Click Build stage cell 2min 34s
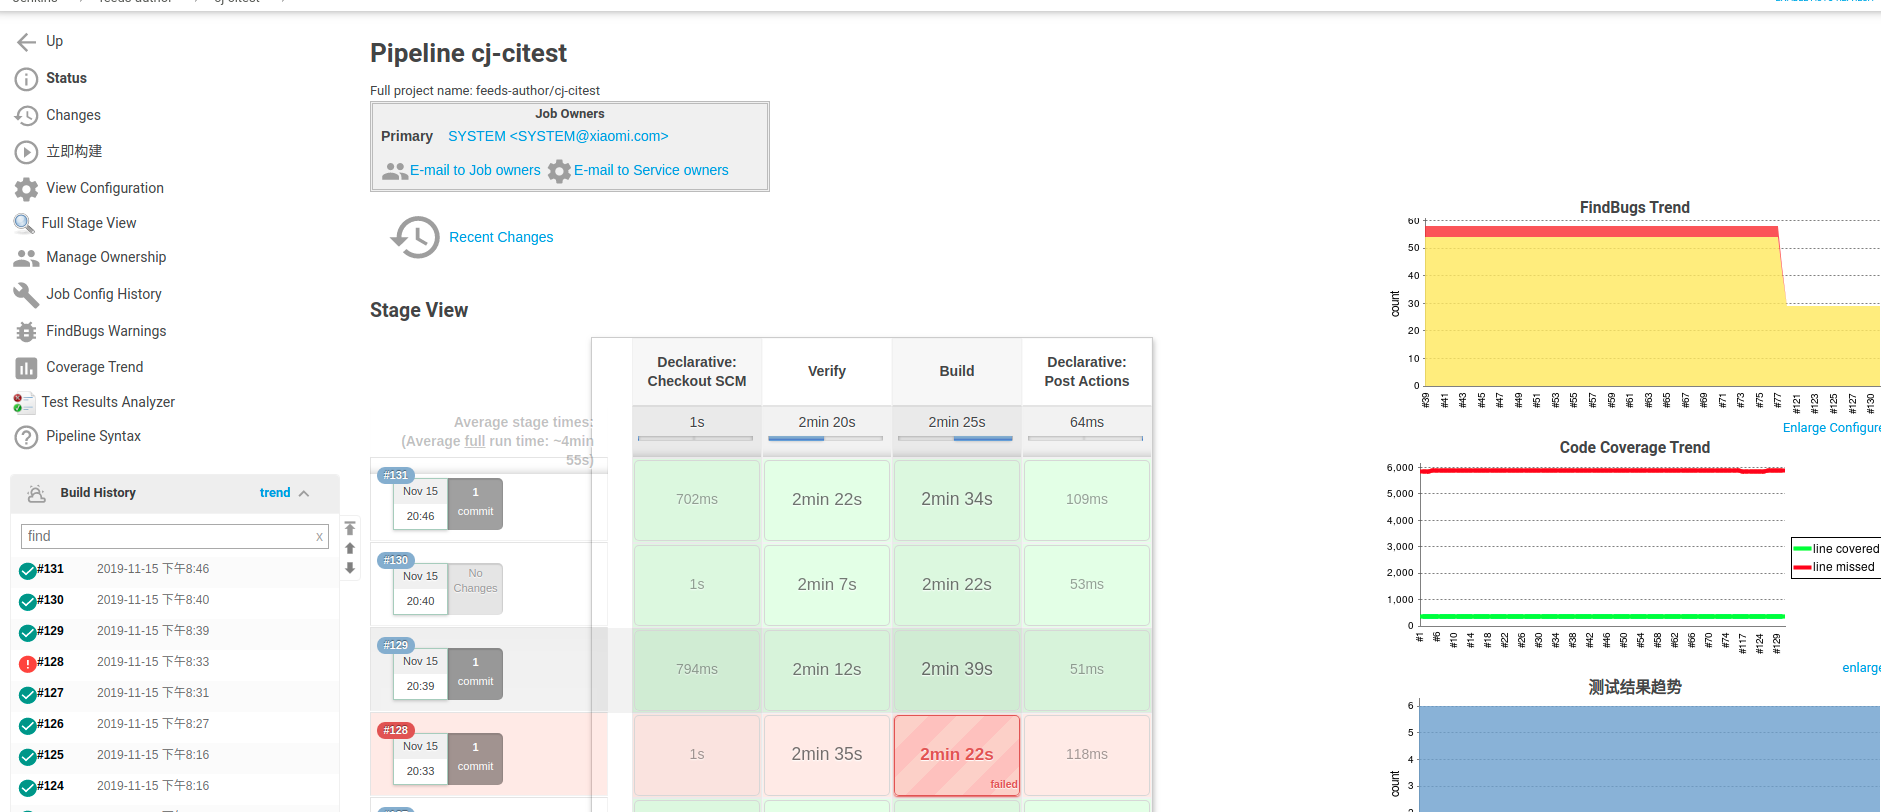Screen dimensions: 1881x812 (957, 500)
